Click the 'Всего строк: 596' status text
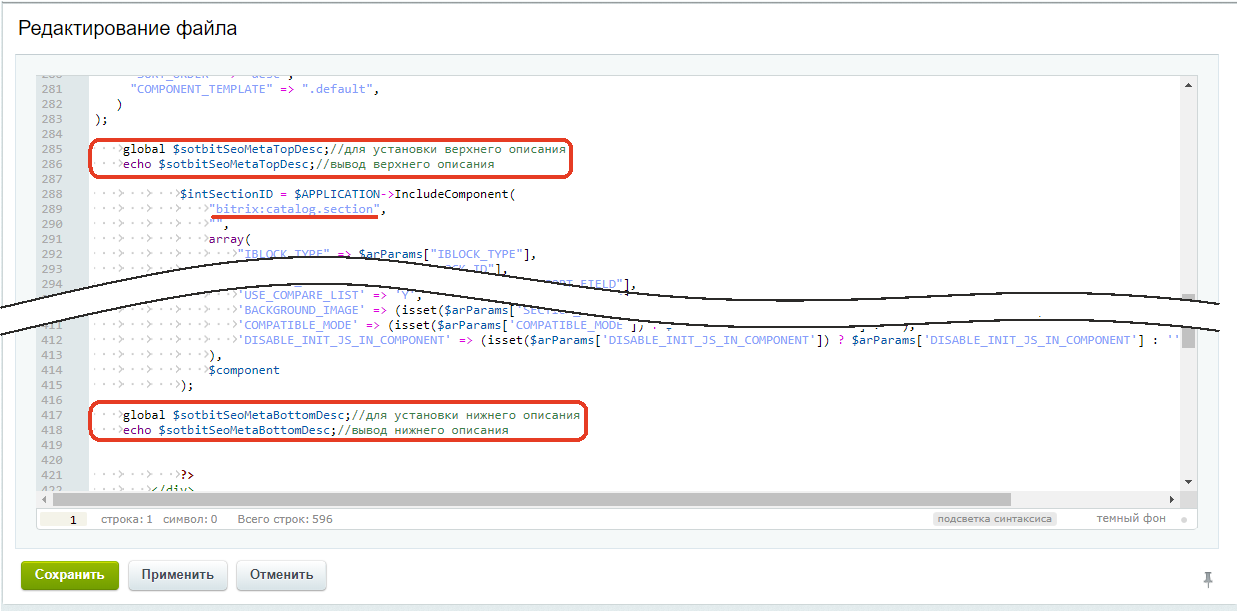 (285, 520)
